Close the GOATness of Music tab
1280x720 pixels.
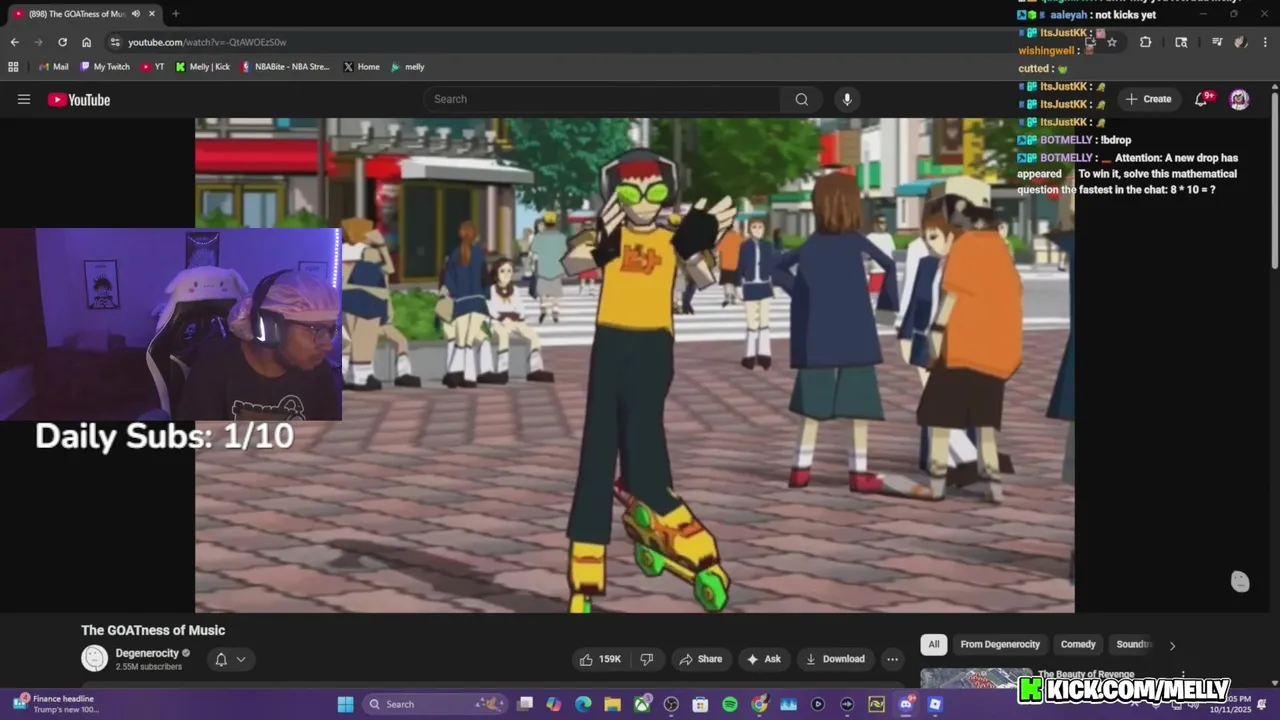click(152, 14)
